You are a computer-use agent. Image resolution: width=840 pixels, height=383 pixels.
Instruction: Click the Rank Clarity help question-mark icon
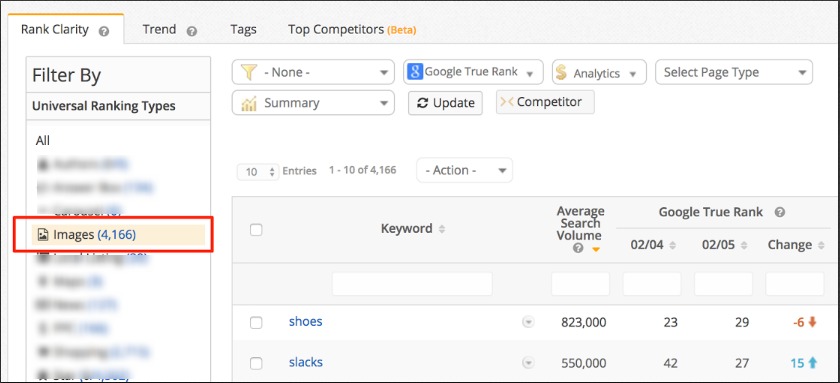[x=104, y=32]
